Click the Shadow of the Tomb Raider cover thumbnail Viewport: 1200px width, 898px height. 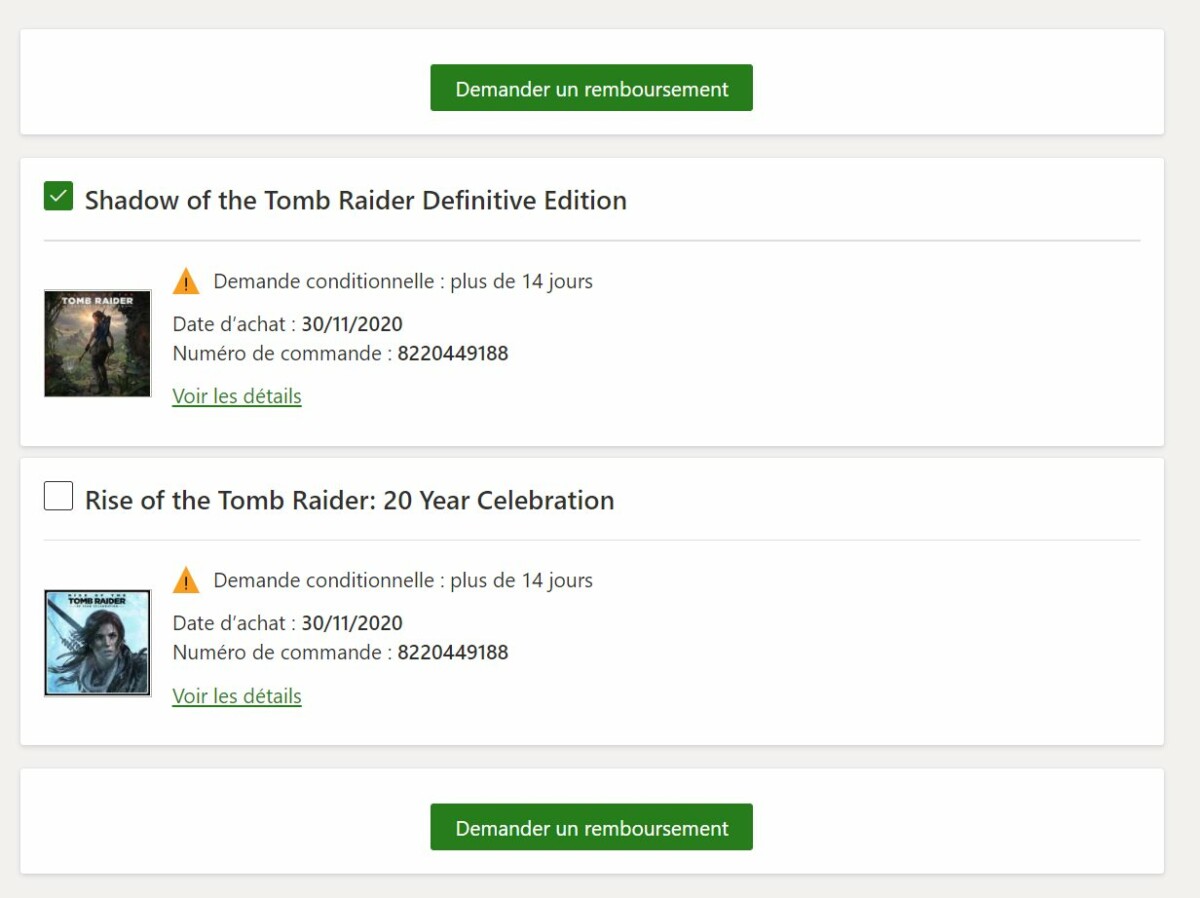tap(97, 343)
